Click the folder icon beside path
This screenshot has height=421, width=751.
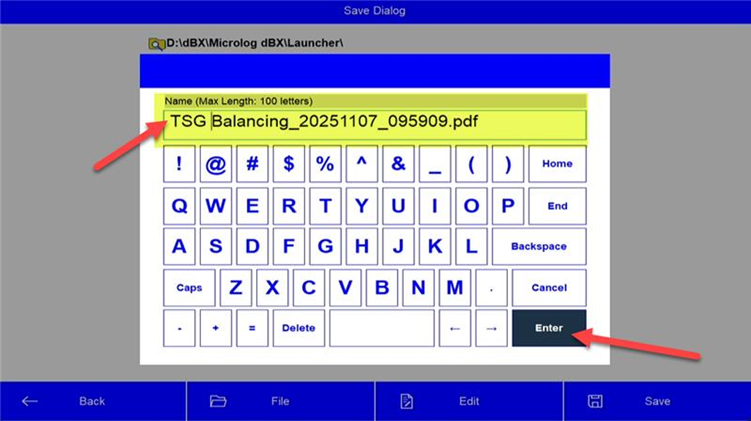[x=157, y=44]
